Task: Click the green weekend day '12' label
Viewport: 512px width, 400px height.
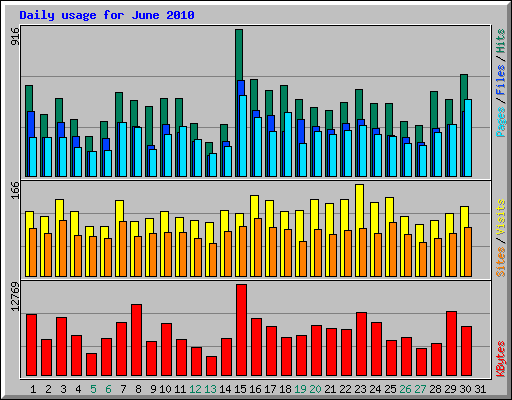Action: 195,389
